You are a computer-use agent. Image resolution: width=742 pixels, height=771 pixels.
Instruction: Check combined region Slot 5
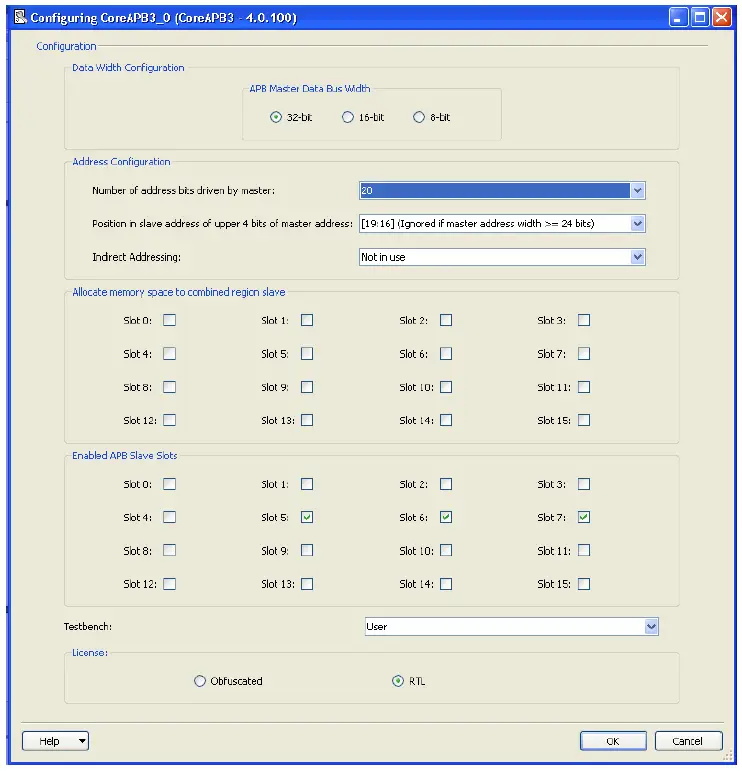tap(307, 354)
